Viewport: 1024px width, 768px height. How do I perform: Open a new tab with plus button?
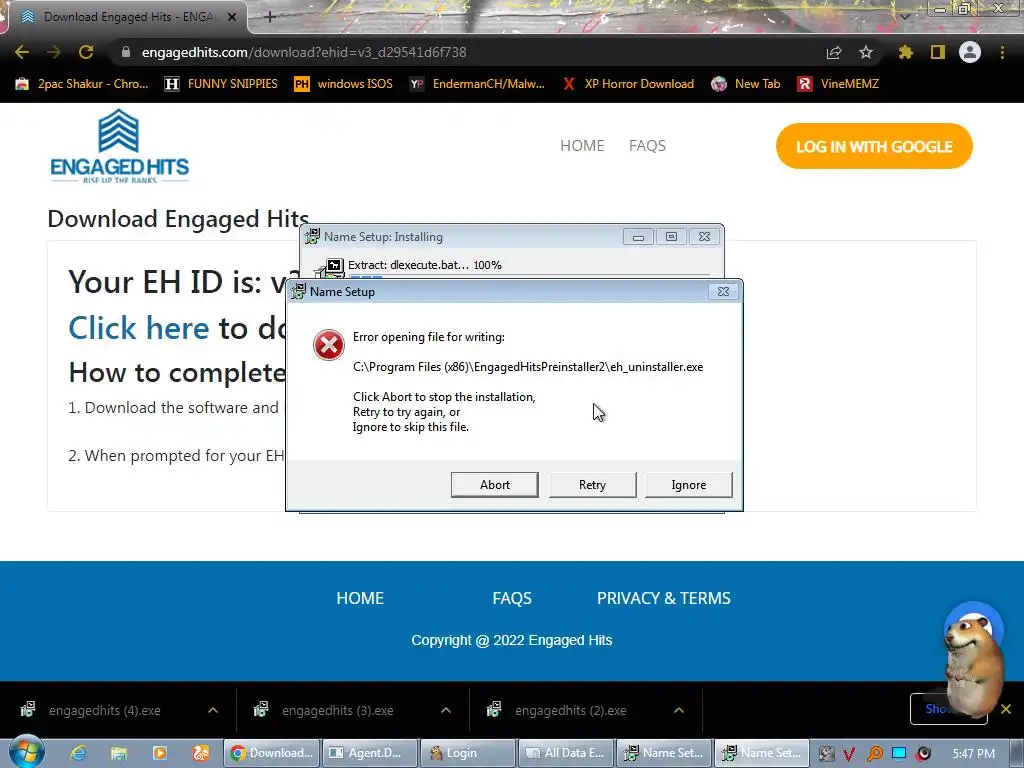[270, 17]
